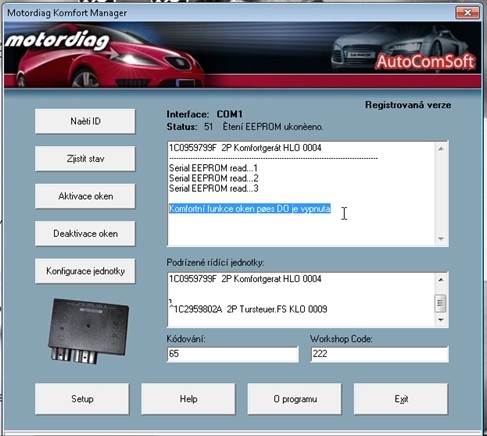Open Konfigurace jednotky
The width and height of the screenshot is (487, 436).
[x=85, y=271]
